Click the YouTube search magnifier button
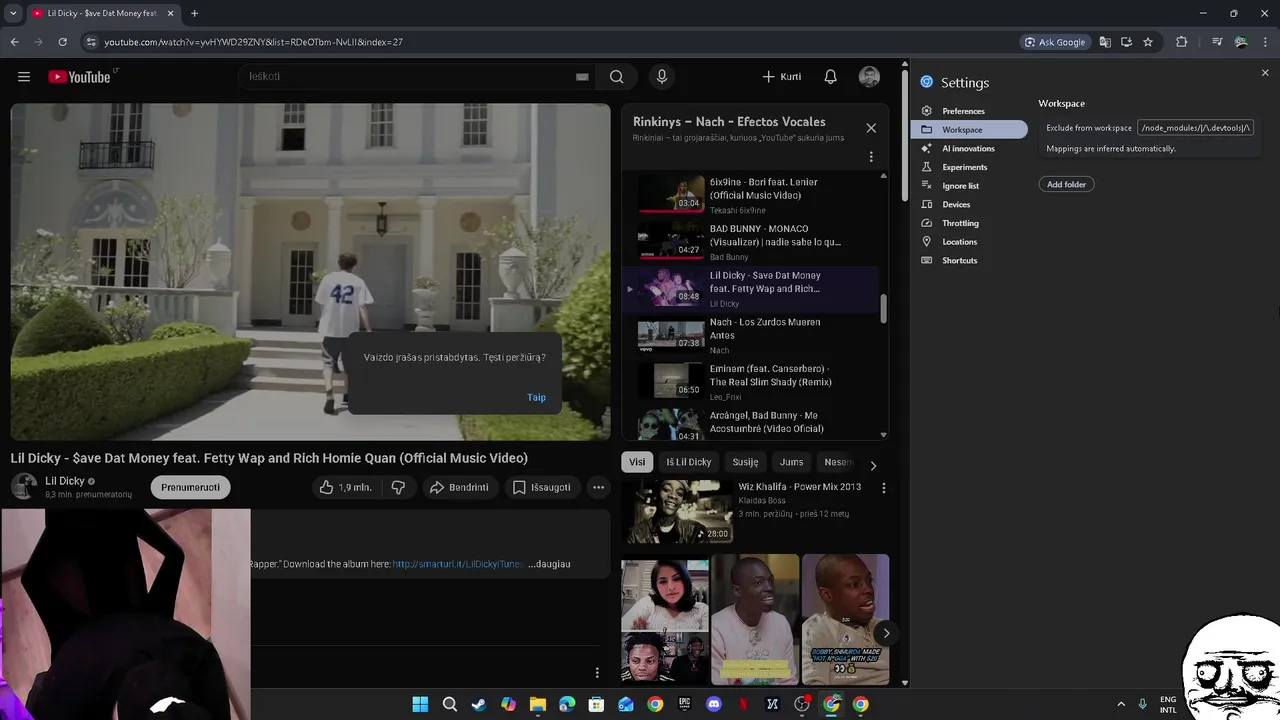Screen dimensions: 1280x720 tap(617, 77)
